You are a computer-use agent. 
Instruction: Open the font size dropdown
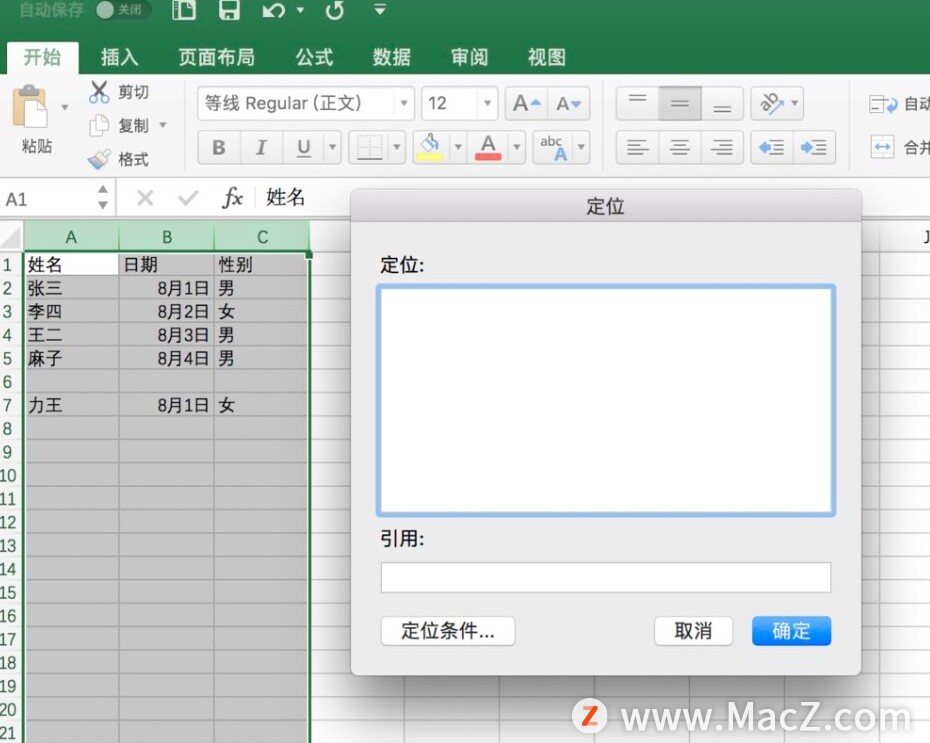point(487,103)
